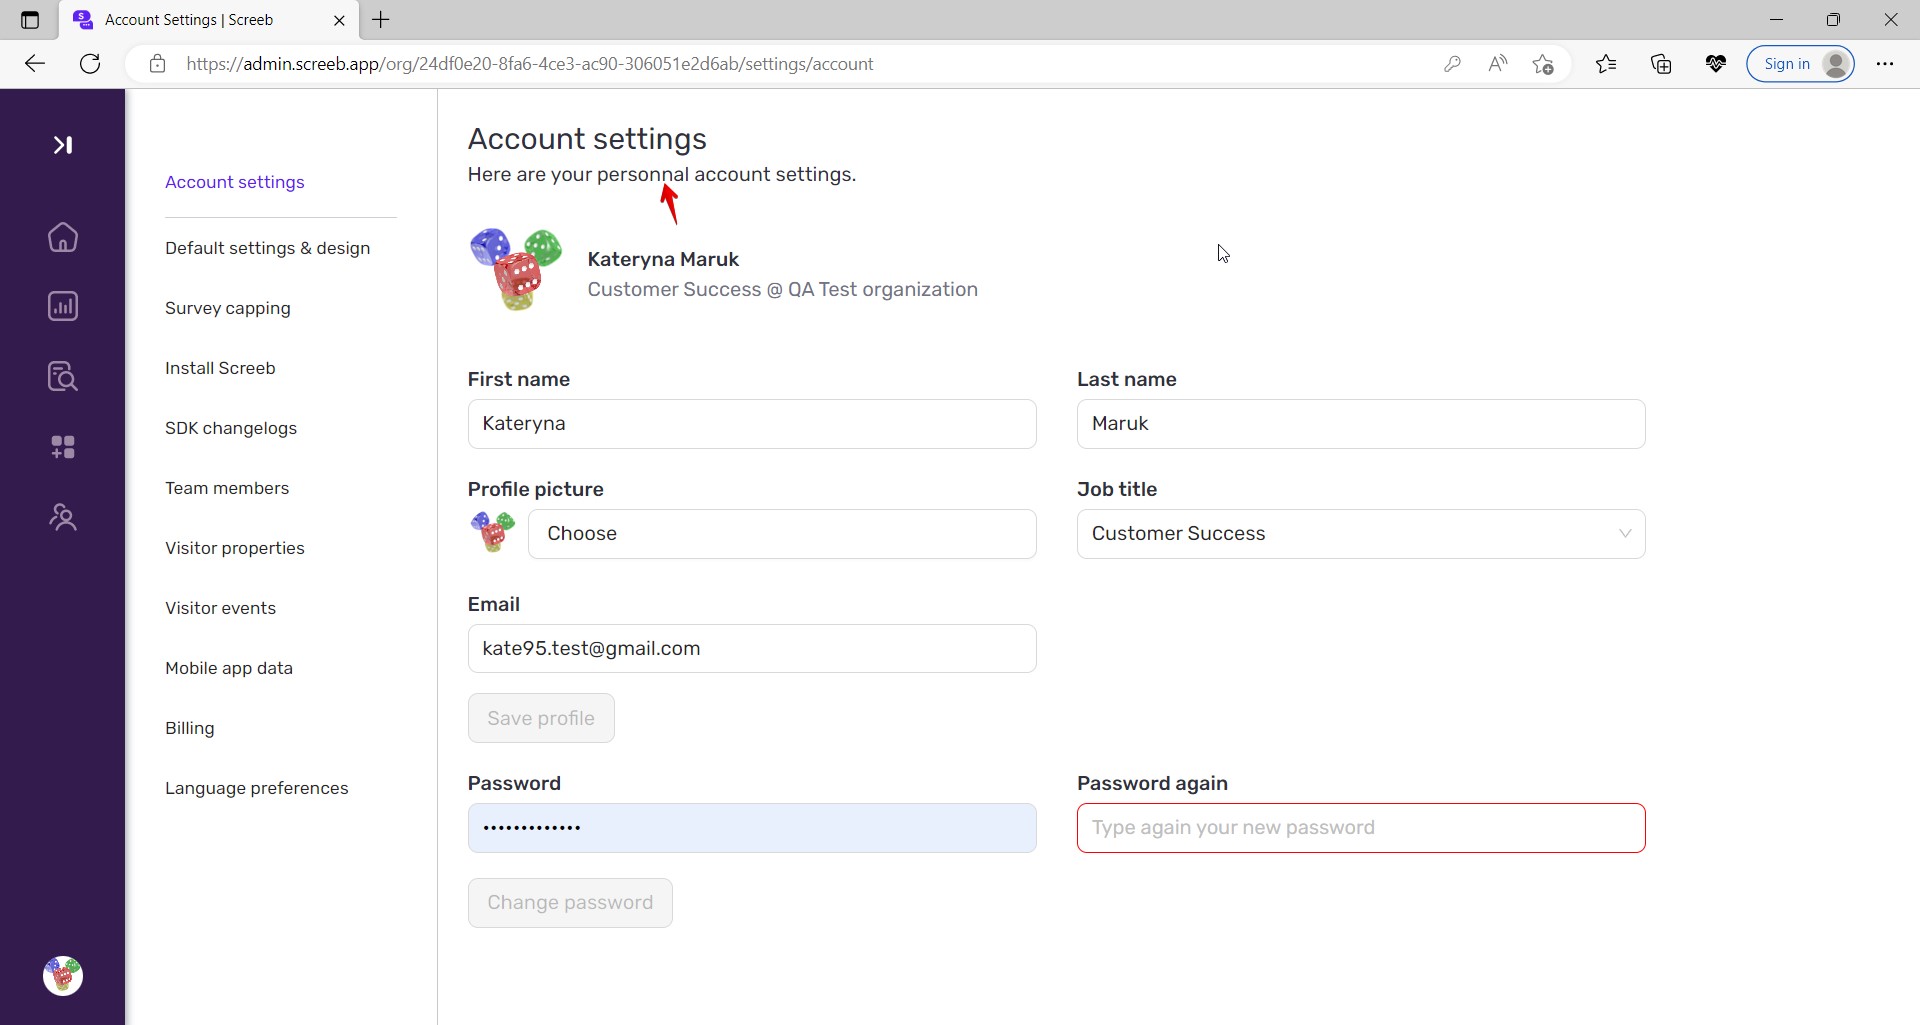Screen dimensions: 1920x1025
Task: Open SDK changelogs
Action: coord(231,428)
